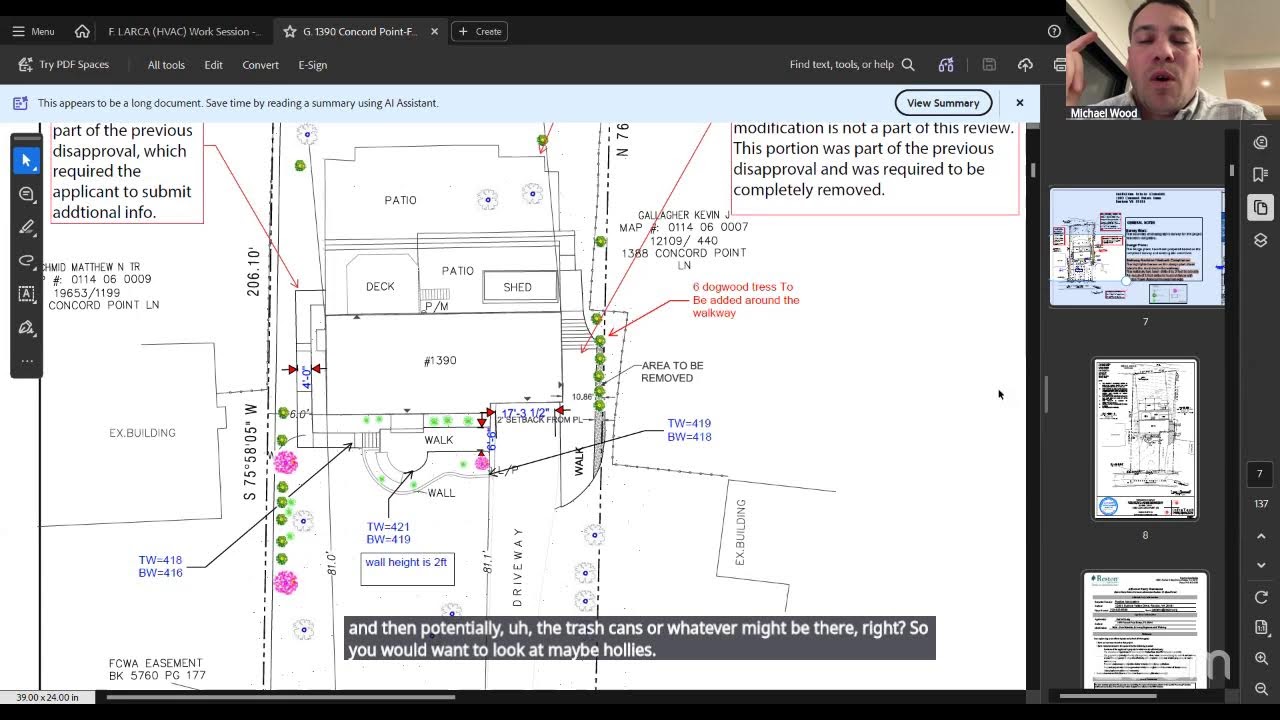Toggle the Page Thumbnails panel icon
The width and height of the screenshot is (1280, 720).
1260,208
